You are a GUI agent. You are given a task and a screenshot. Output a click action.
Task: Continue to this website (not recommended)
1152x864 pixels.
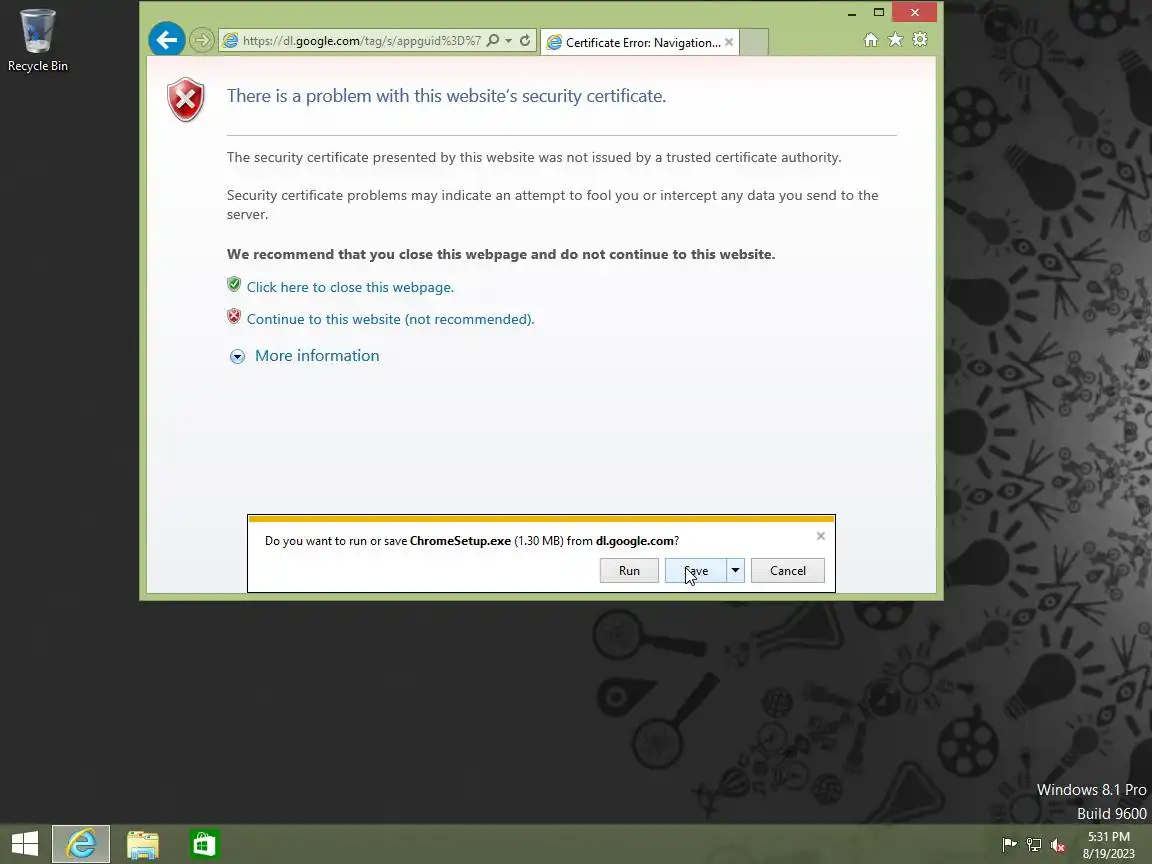pos(391,320)
